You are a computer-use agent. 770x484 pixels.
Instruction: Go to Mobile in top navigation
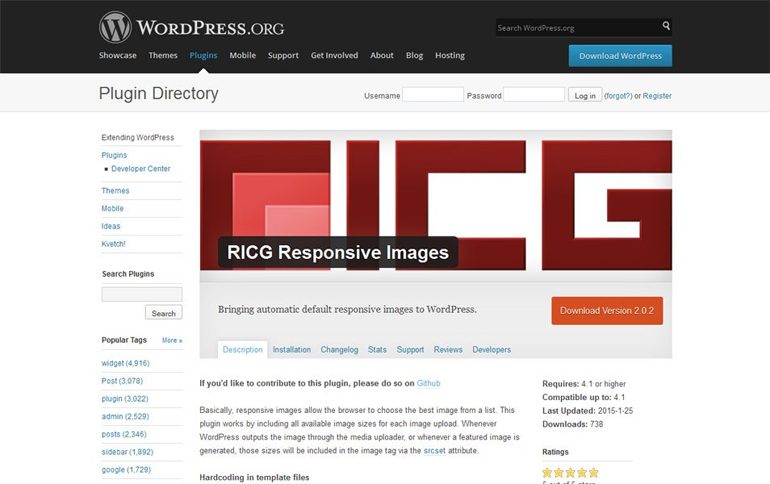pyautogui.click(x=243, y=55)
